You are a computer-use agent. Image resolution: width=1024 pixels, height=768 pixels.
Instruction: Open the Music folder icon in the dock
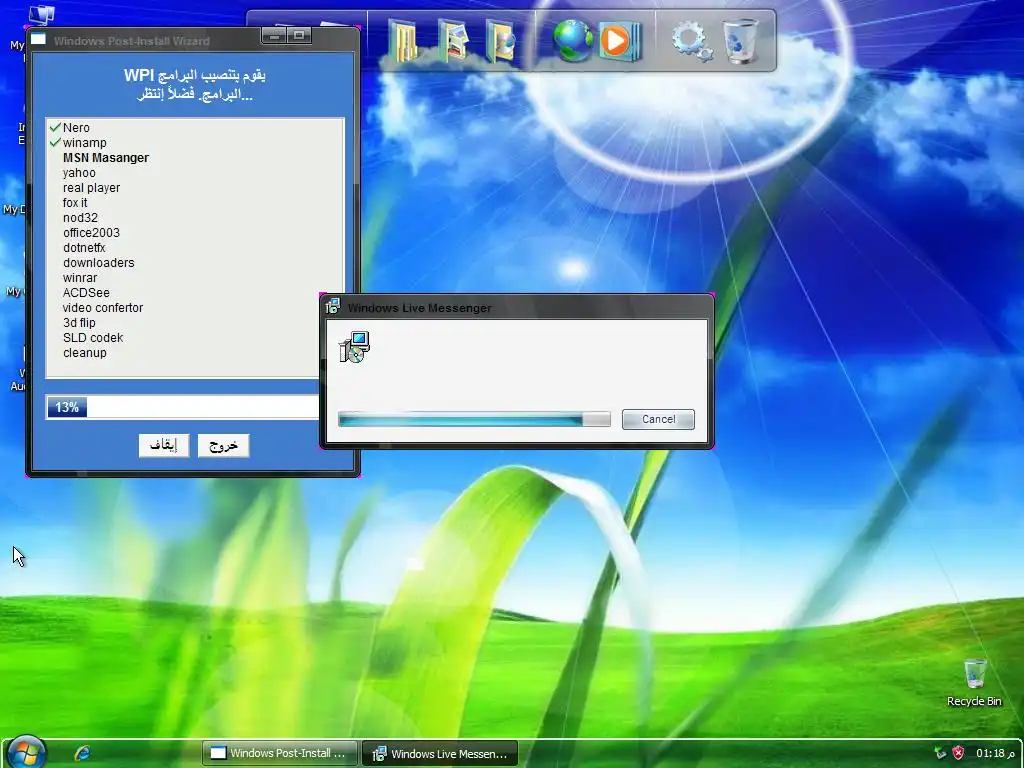pyautogui.click(x=501, y=41)
